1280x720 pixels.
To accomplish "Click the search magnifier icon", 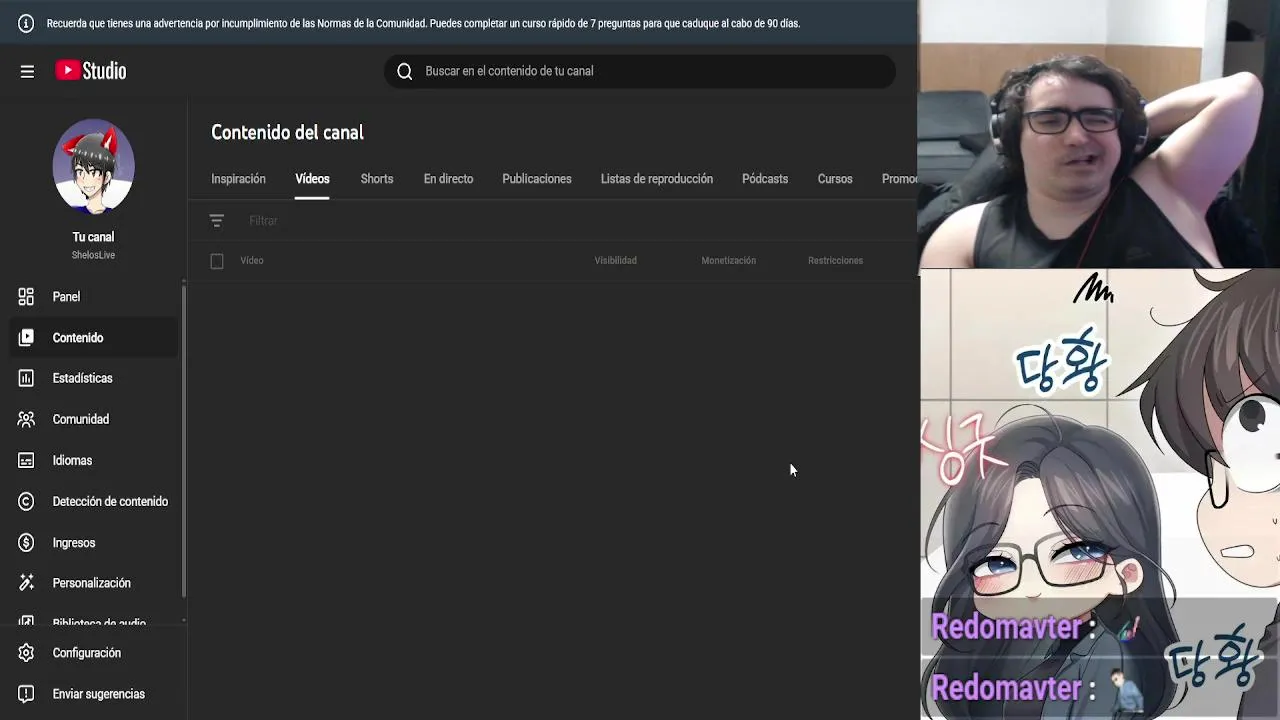I will [404, 71].
